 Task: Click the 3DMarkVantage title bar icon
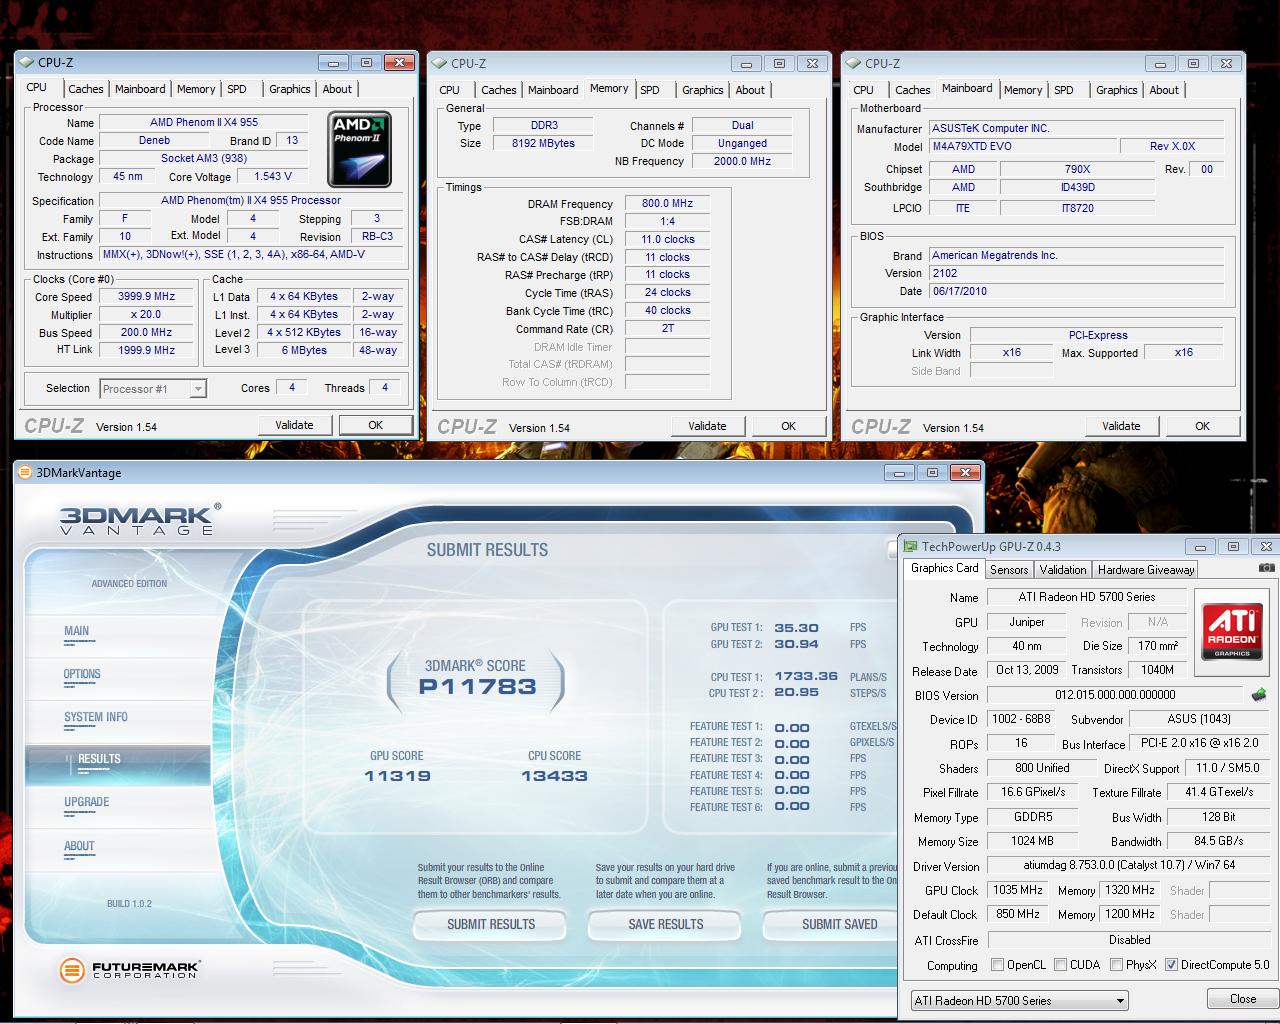coord(24,473)
